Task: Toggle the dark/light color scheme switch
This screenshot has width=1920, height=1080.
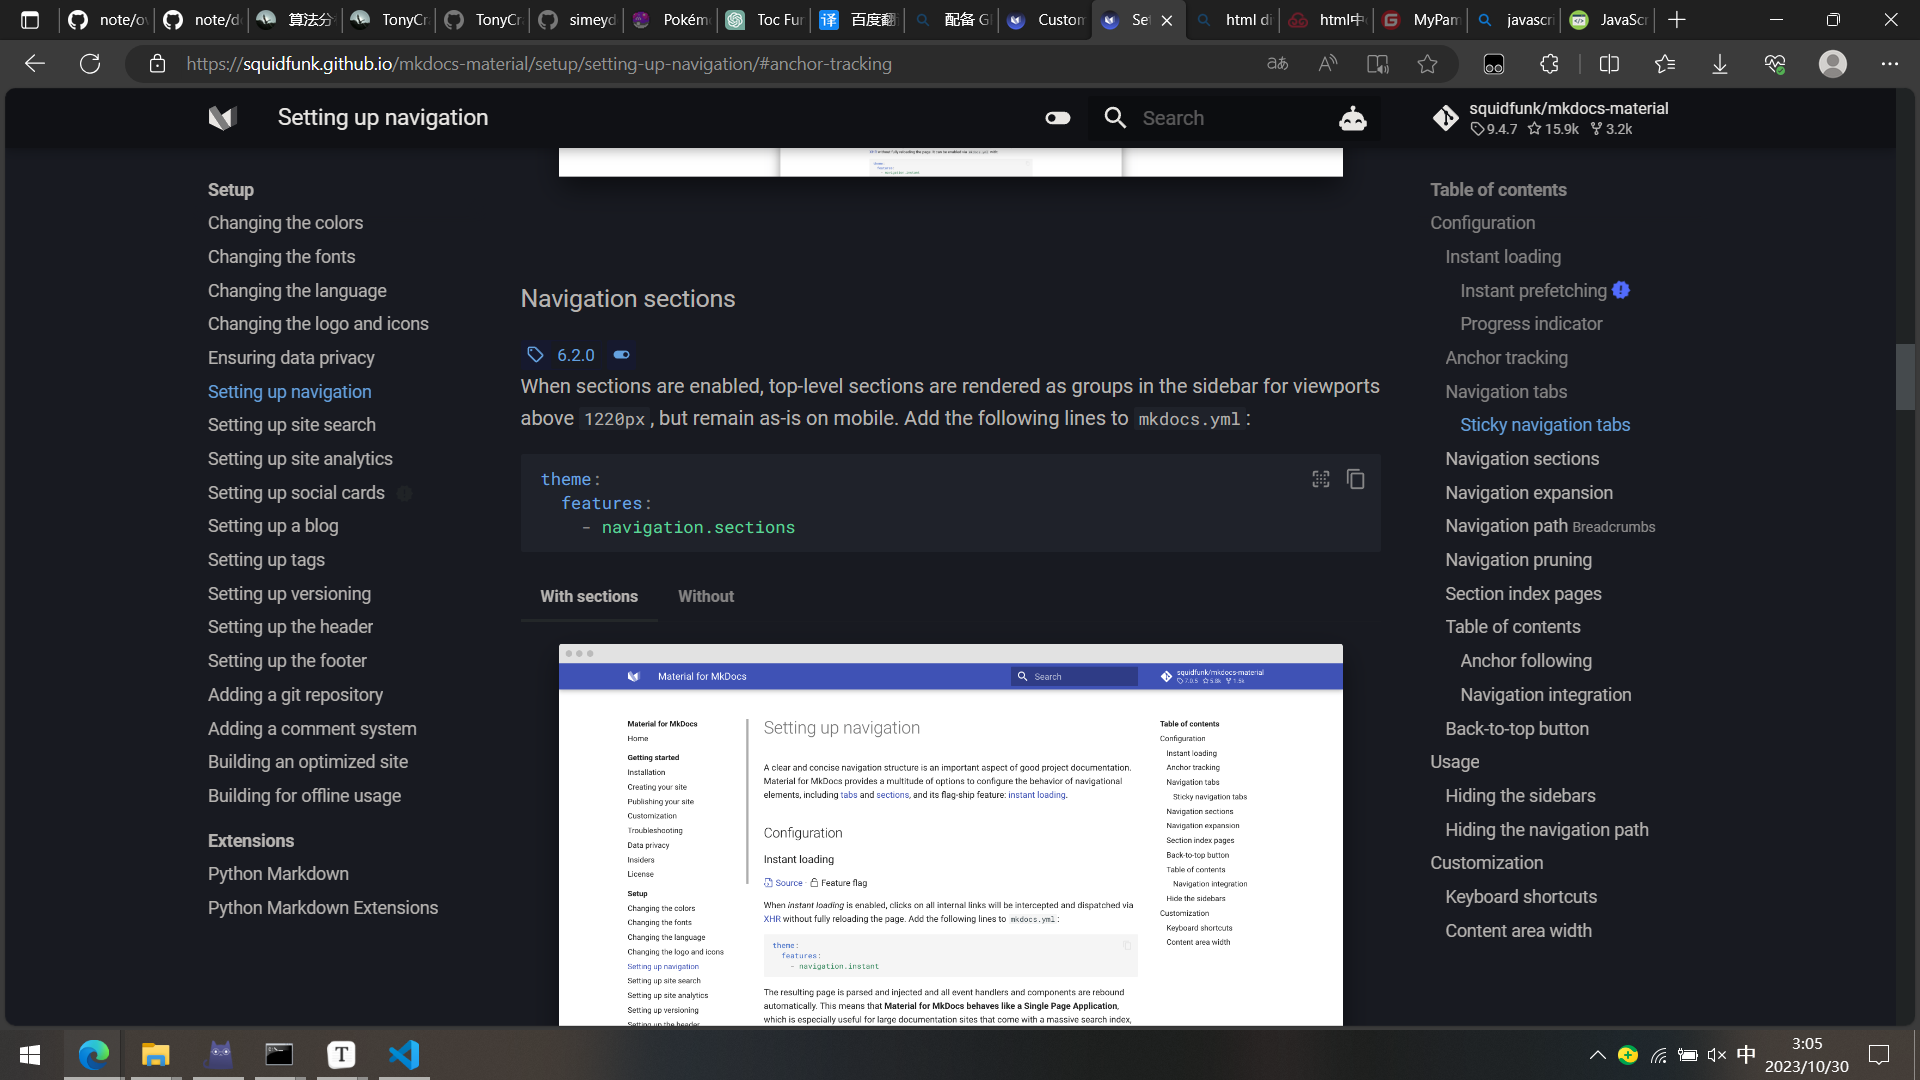Action: (x=1057, y=118)
